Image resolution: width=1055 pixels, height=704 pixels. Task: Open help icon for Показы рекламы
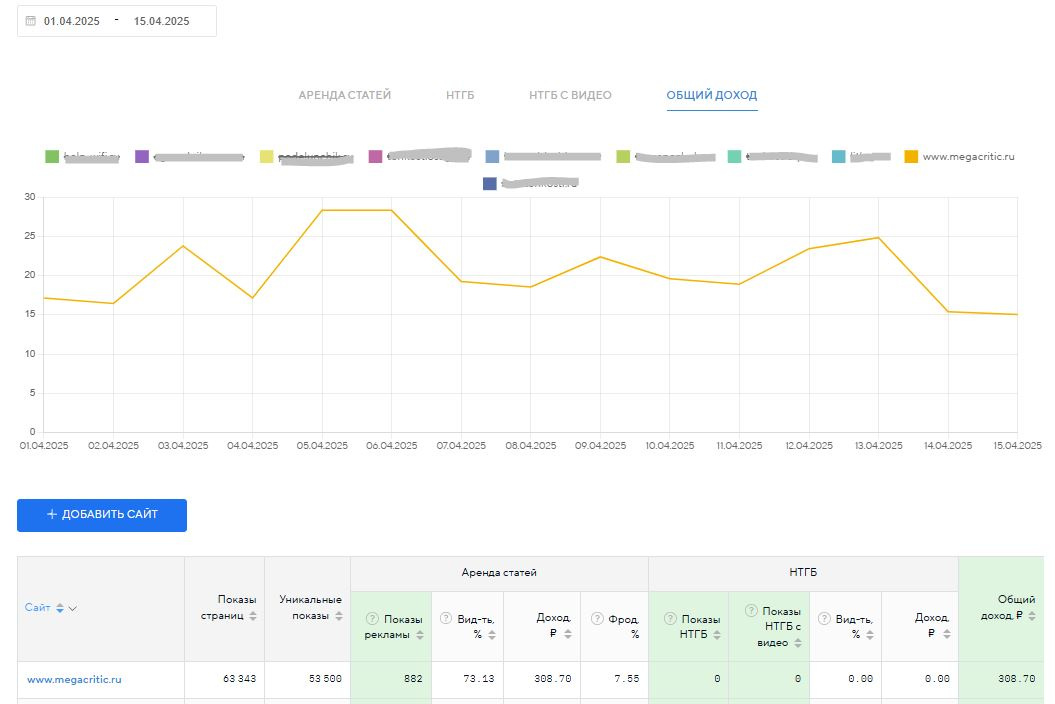tap(372, 619)
